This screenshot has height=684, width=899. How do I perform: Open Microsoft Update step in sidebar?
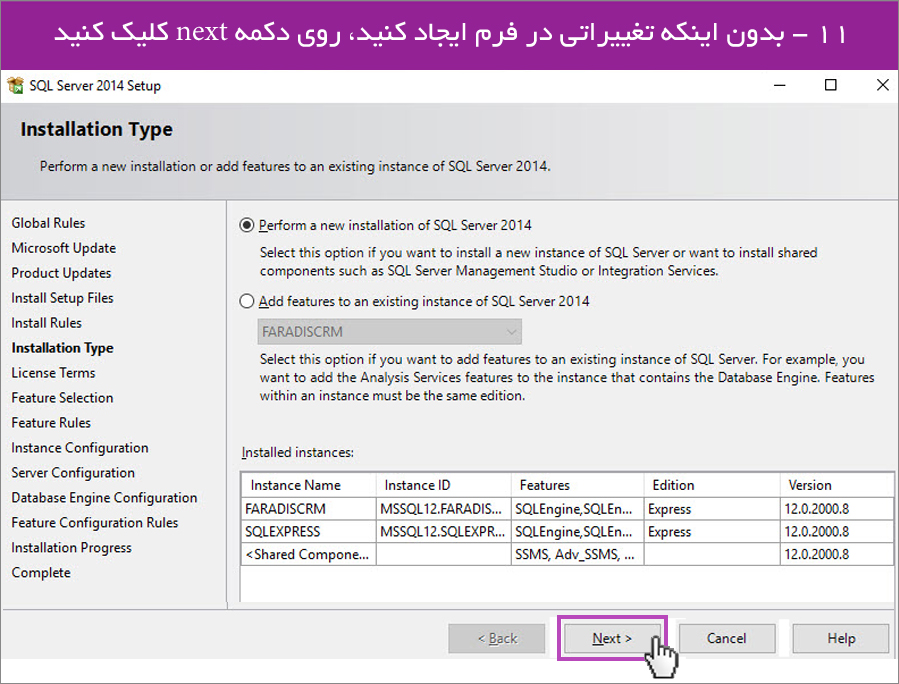click(64, 248)
